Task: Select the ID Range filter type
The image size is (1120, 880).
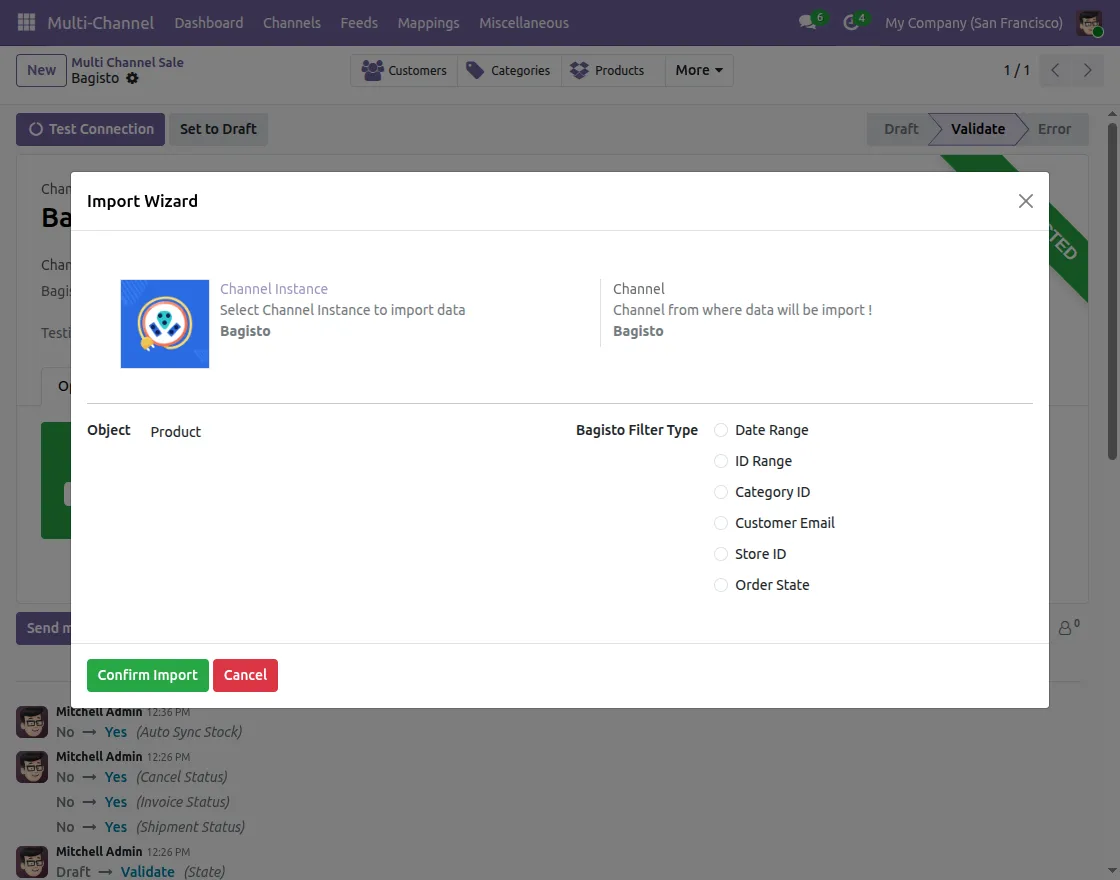Action: (x=721, y=461)
